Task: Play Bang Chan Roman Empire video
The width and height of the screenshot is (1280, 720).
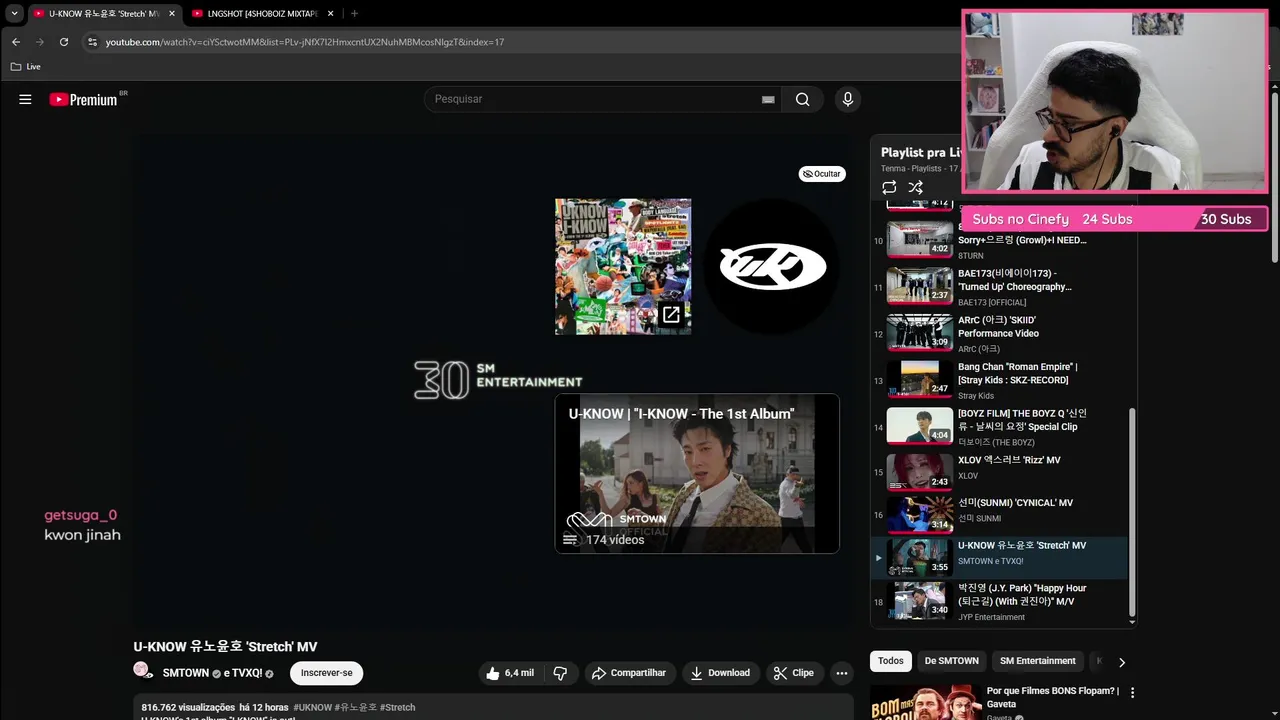Action: click(x=1000, y=380)
